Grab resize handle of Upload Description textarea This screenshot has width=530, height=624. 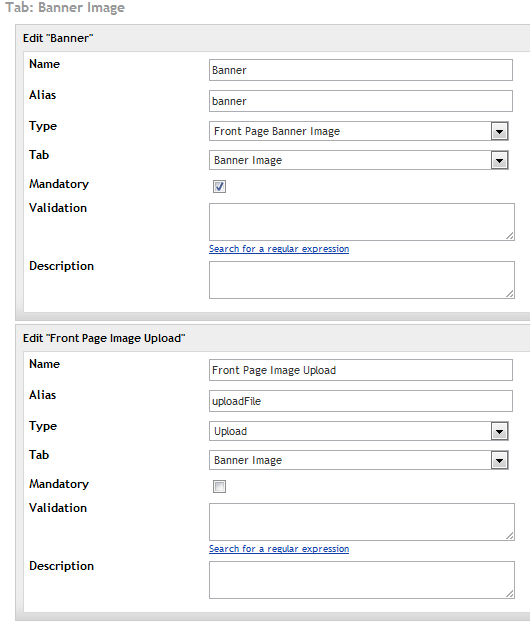click(510, 594)
